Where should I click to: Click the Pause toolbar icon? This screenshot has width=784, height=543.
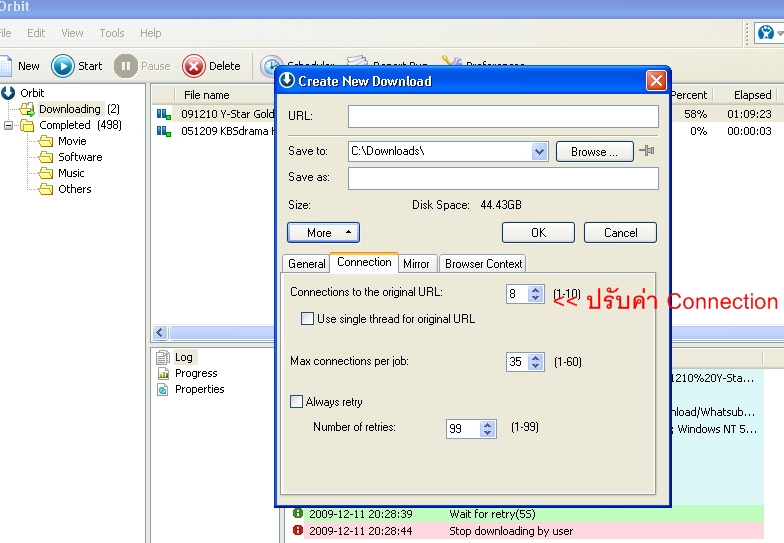click(x=126, y=66)
